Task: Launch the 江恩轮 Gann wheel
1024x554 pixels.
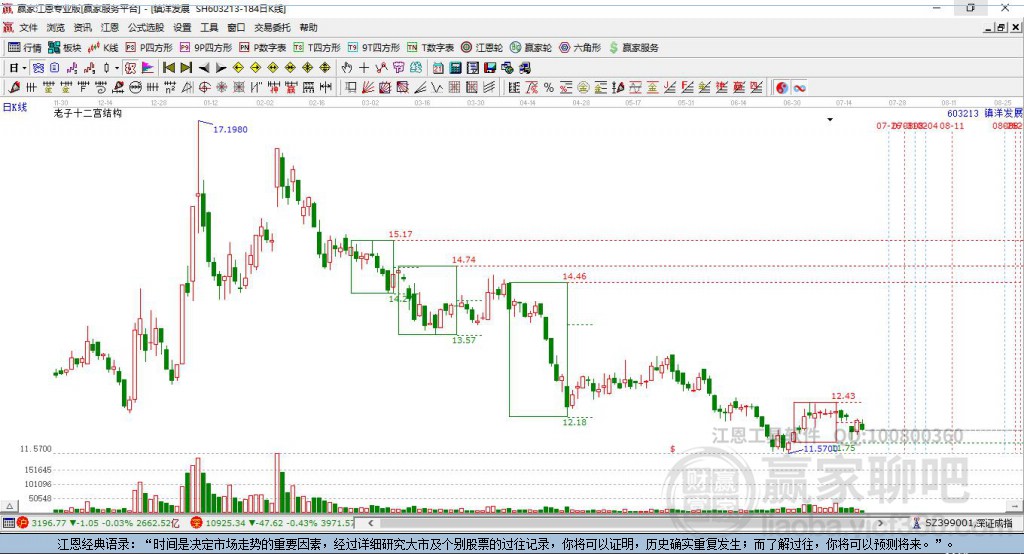Action: 481,47
